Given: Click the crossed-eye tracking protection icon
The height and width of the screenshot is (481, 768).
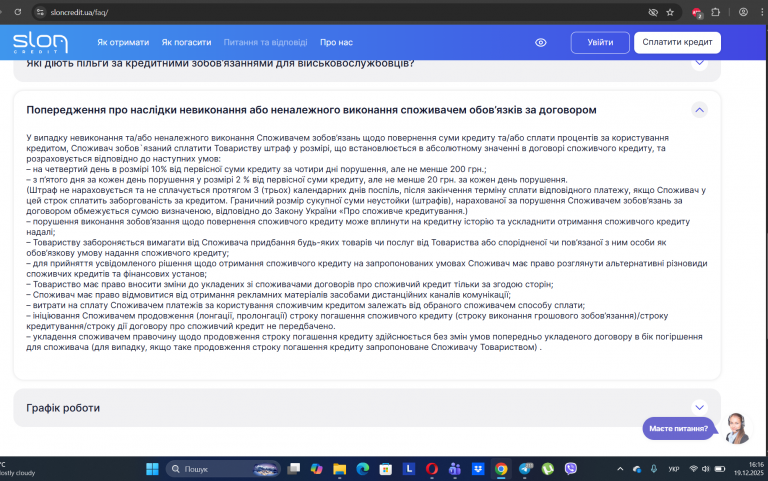Looking at the screenshot, I should pos(653,12).
